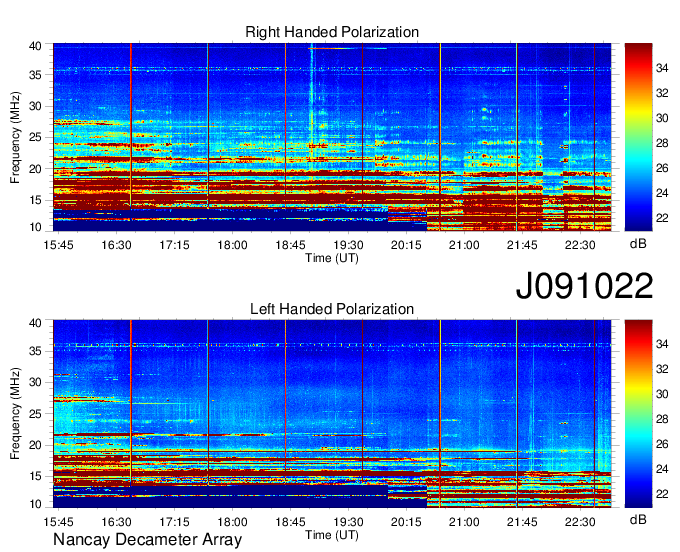Click 21:00 tick under Left Handed plot

tap(464, 521)
